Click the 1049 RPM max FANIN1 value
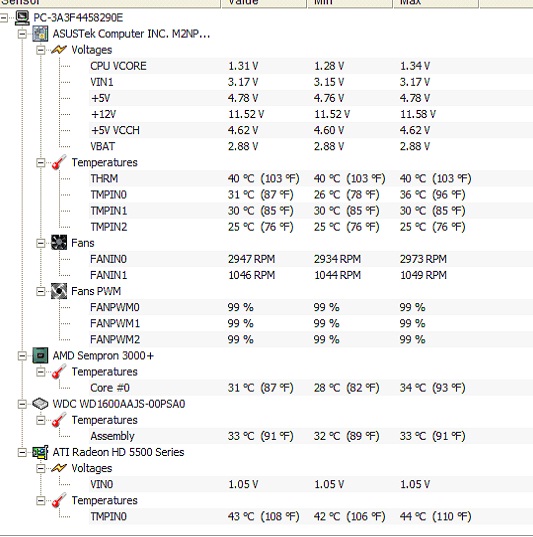The width and height of the screenshot is (533, 537). click(423, 275)
